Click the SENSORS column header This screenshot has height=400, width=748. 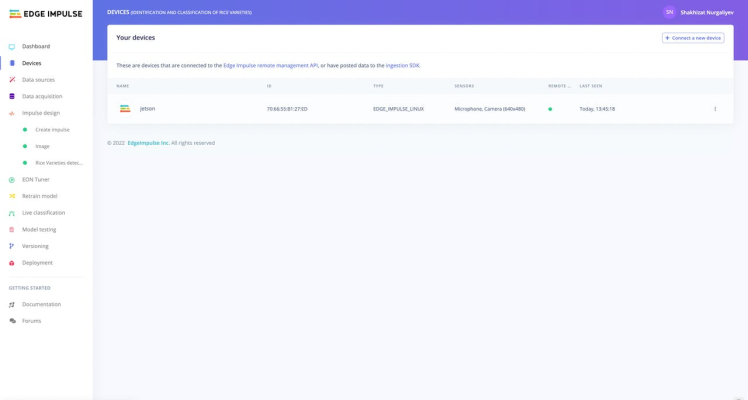click(464, 86)
